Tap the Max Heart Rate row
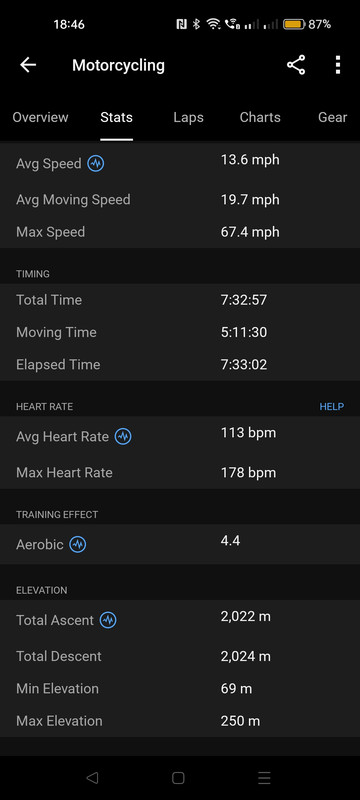The image size is (360, 800). coord(180,472)
